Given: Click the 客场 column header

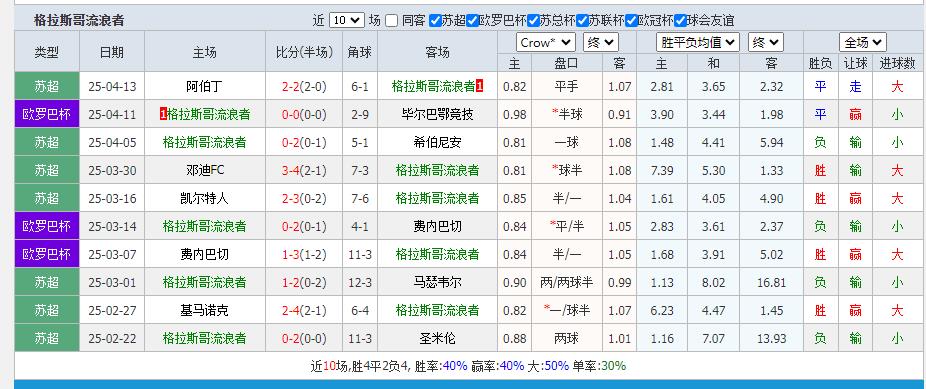Looking at the screenshot, I should 437,52.
